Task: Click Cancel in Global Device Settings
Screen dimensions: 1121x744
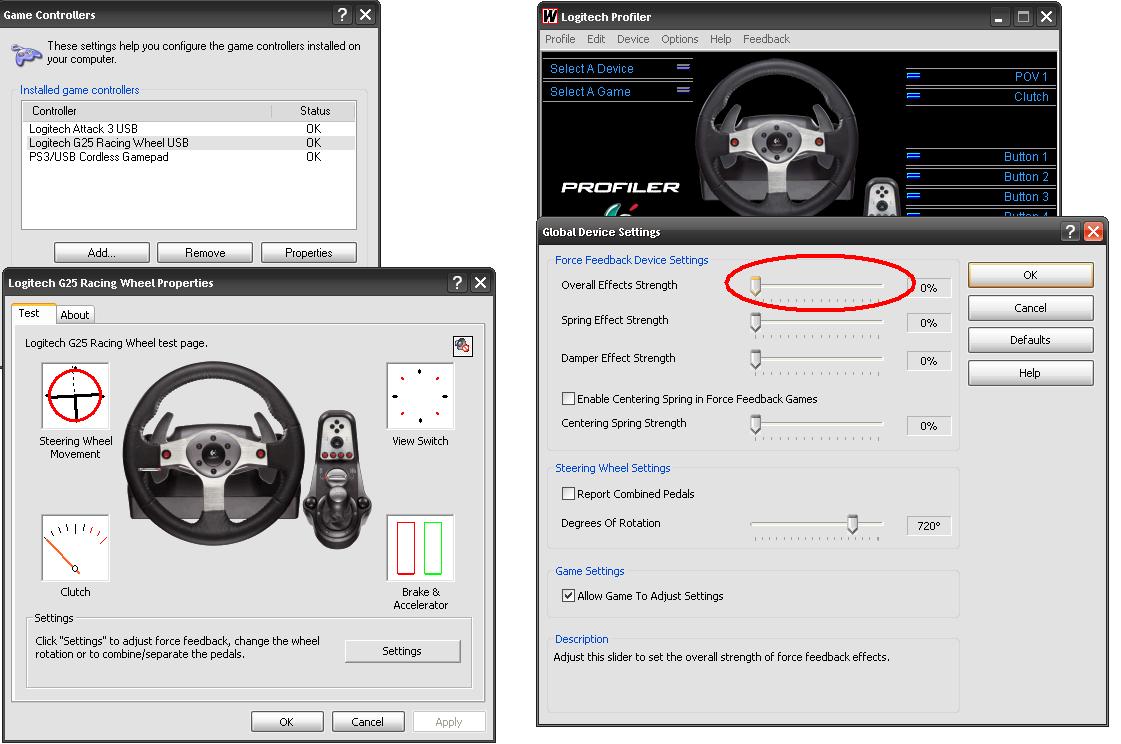Action: pos(1030,308)
